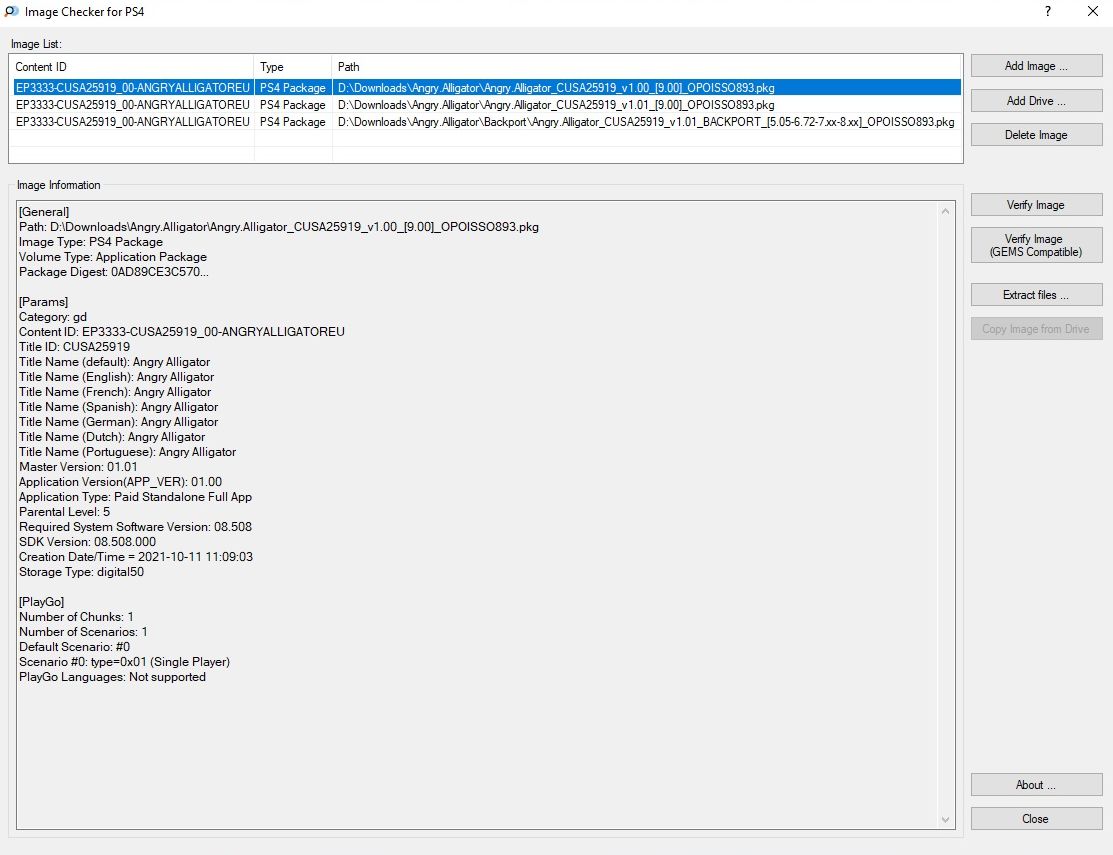This screenshot has height=855, width=1113.
Task: Sort list by Content ID column header
Action: [131, 67]
